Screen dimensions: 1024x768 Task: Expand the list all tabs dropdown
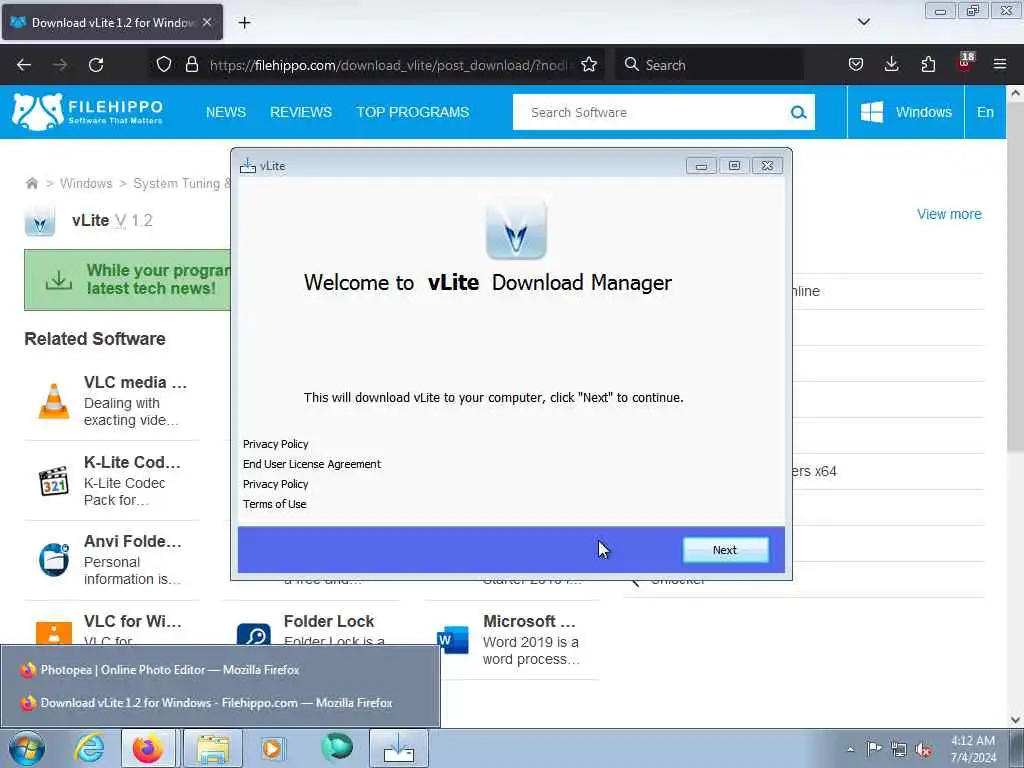pos(863,22)
